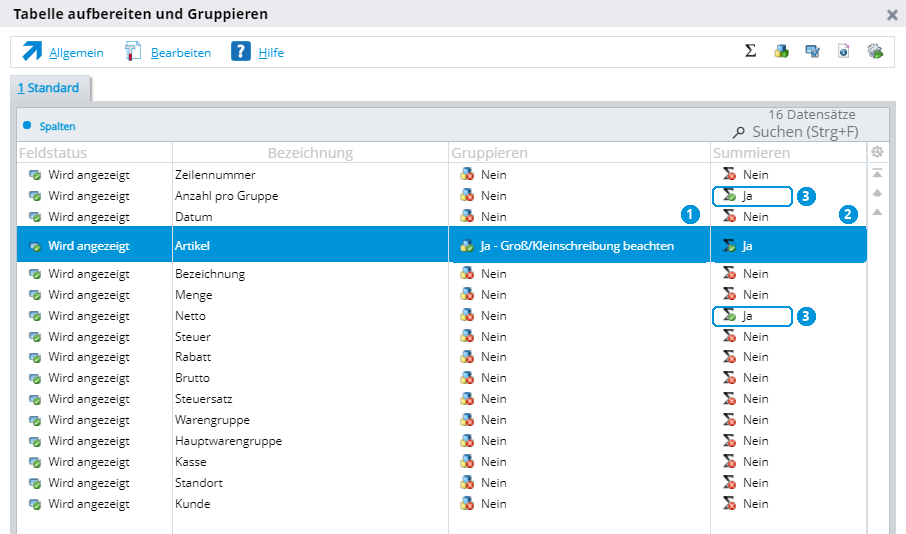This screenshot has height=534, width=906.
Task: Click 'Wird angezeigt' in the Bezeichnung row
Action: pyautogui.click(x=88, y=274)
